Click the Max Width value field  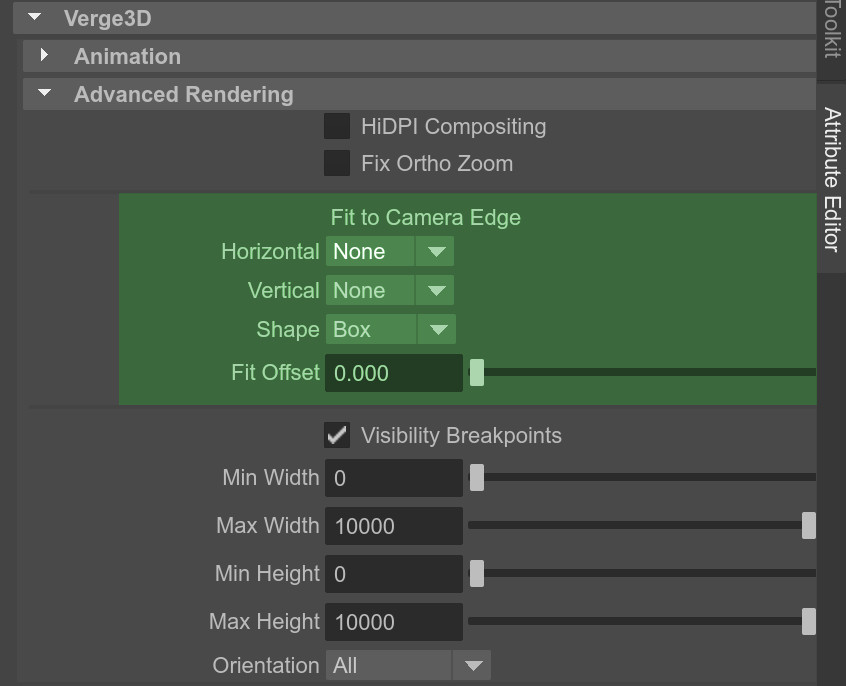pos(394,526)
